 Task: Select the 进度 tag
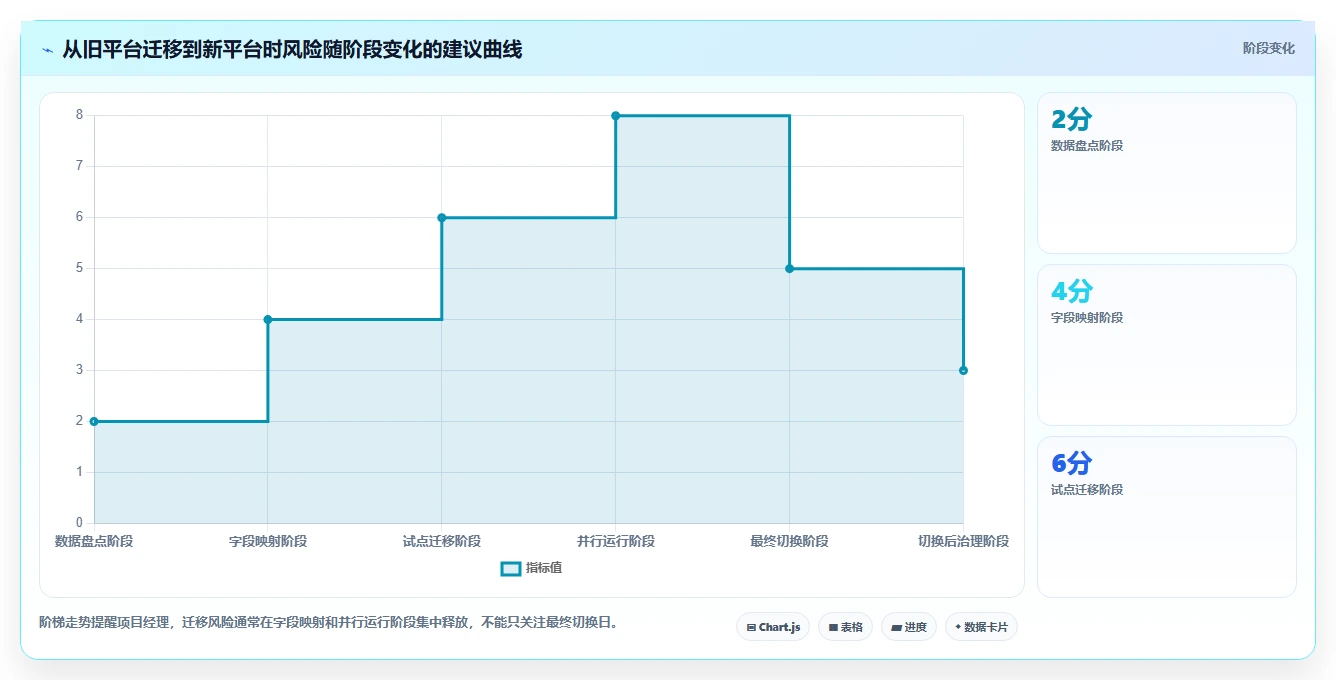pos(909,627)
